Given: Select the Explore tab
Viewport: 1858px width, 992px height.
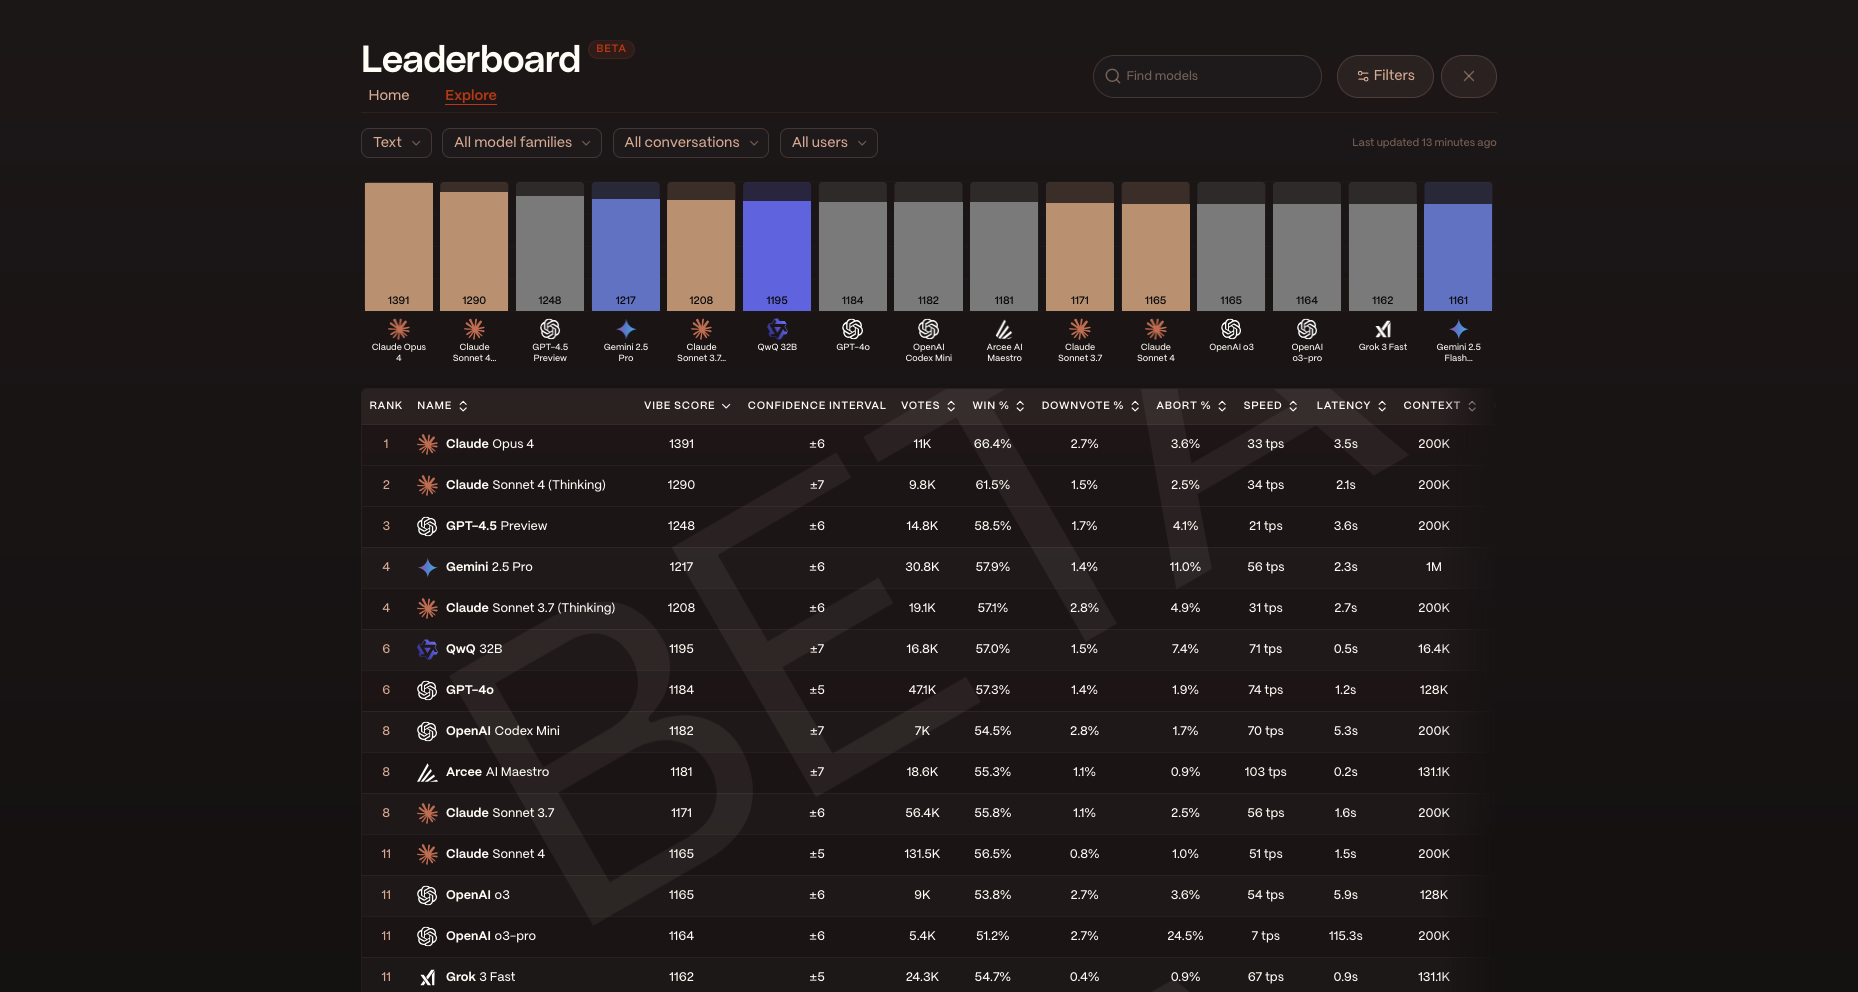Looking at the screenshot, I should click(470, 95).
